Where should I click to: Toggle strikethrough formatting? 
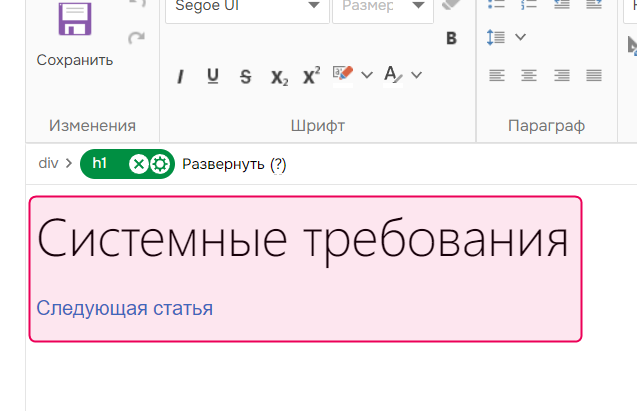(245, 76)
